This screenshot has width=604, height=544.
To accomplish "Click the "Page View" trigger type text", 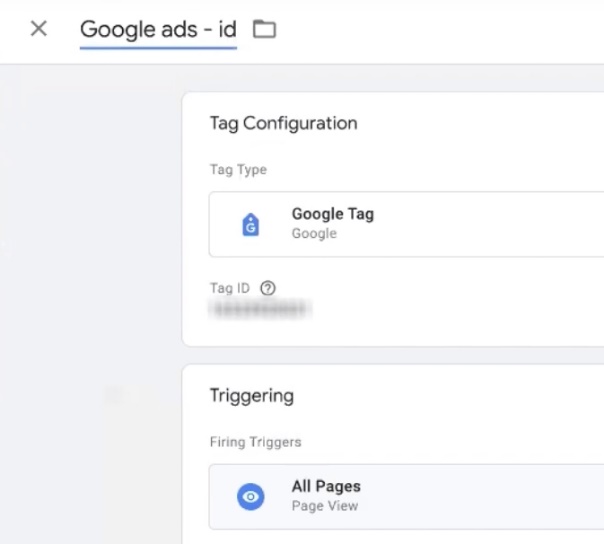I will [324, 506].
